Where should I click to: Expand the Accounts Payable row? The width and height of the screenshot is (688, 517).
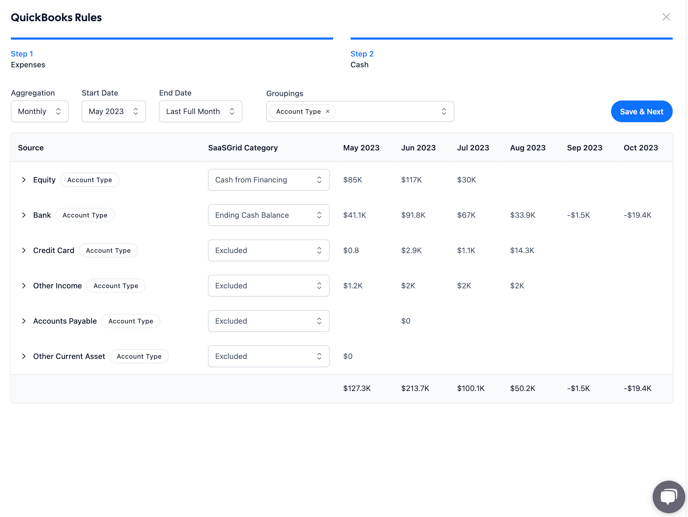pos(24,321)
